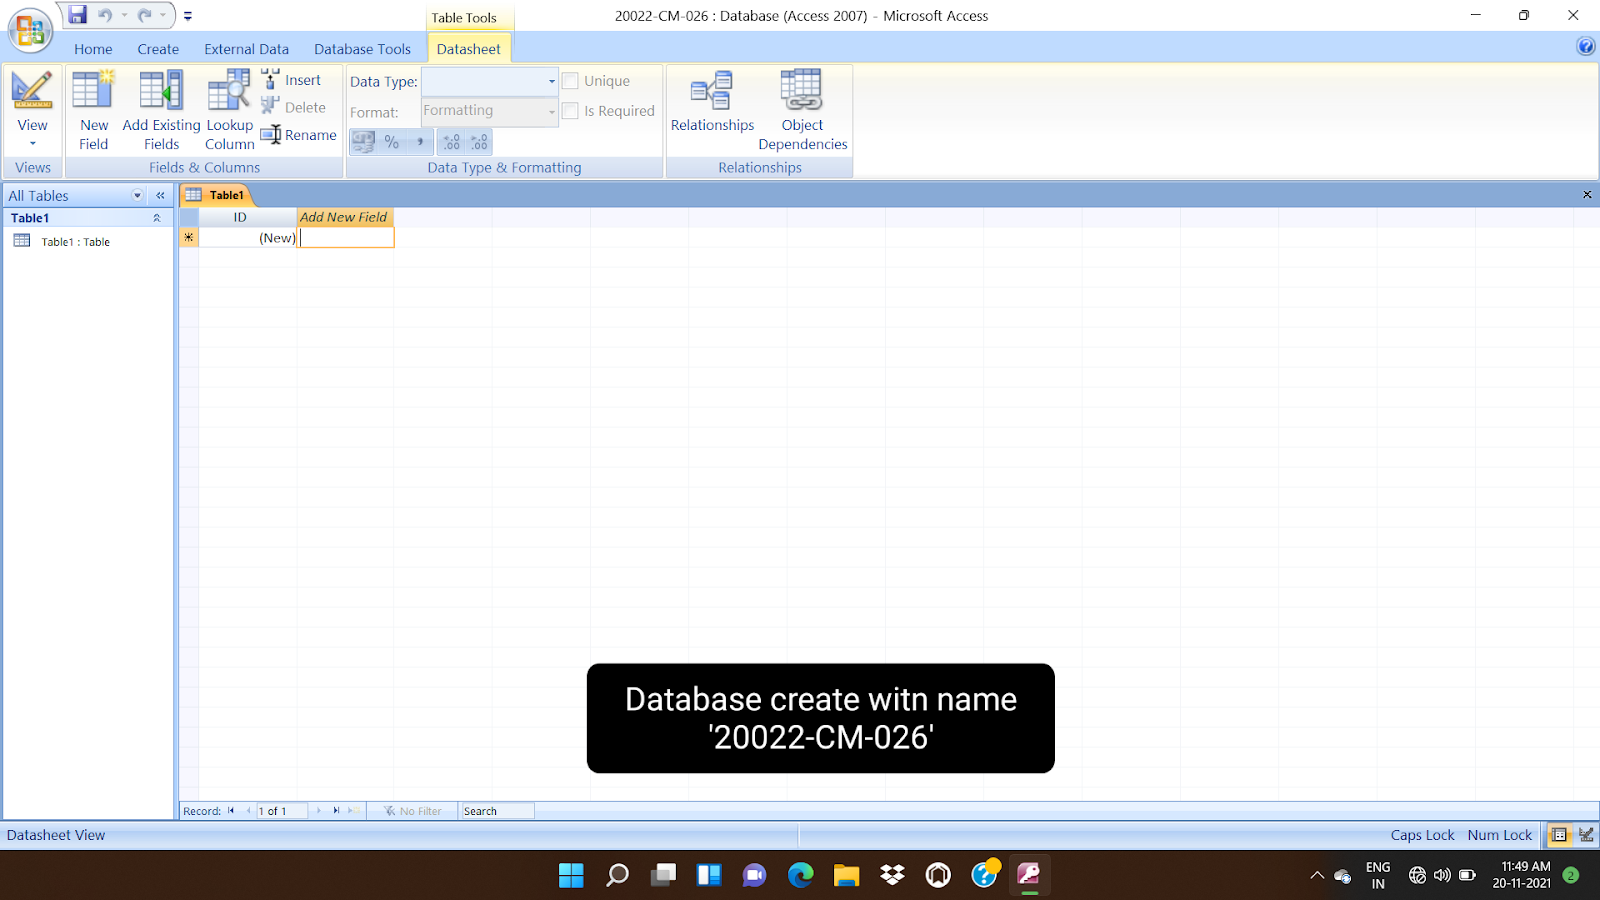Click the record Search box
The width and height of the screenshot is (1600, 900).
[x=496, y=811]
